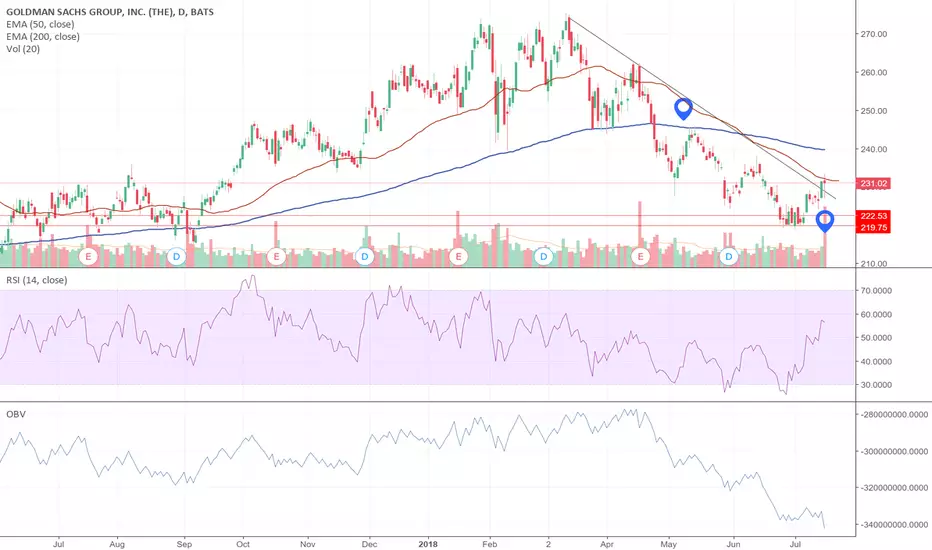Click the RSI 70.0000 axis value
This screenshot has height=550, width=932.
(x=876, y=291)
